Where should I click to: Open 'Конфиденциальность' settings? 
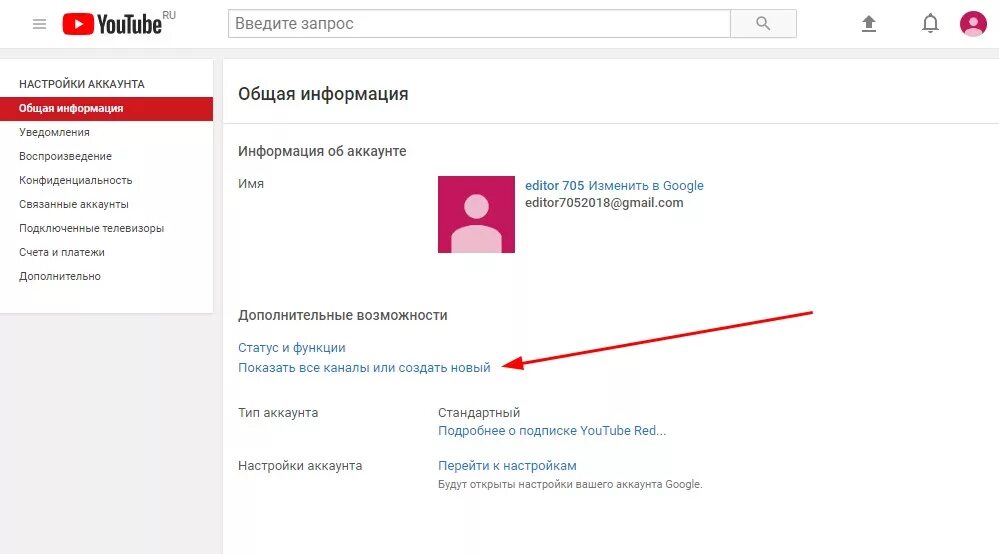[75, 180]
